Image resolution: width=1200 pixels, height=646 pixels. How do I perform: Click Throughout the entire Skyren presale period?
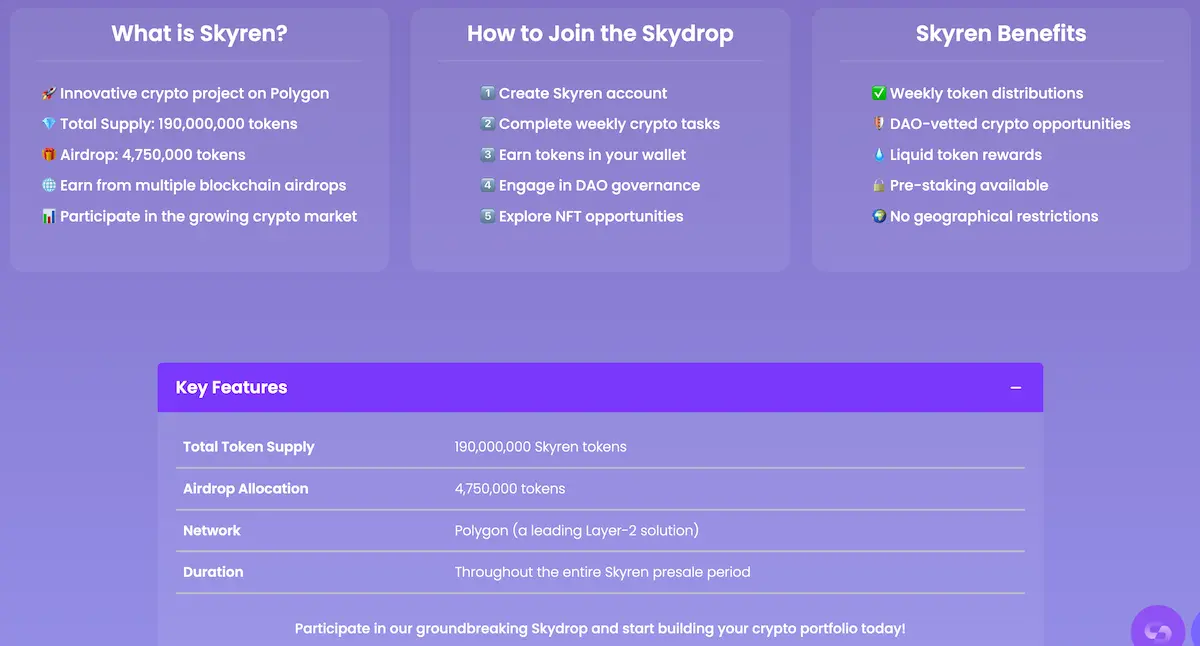[x=602, y=572]
